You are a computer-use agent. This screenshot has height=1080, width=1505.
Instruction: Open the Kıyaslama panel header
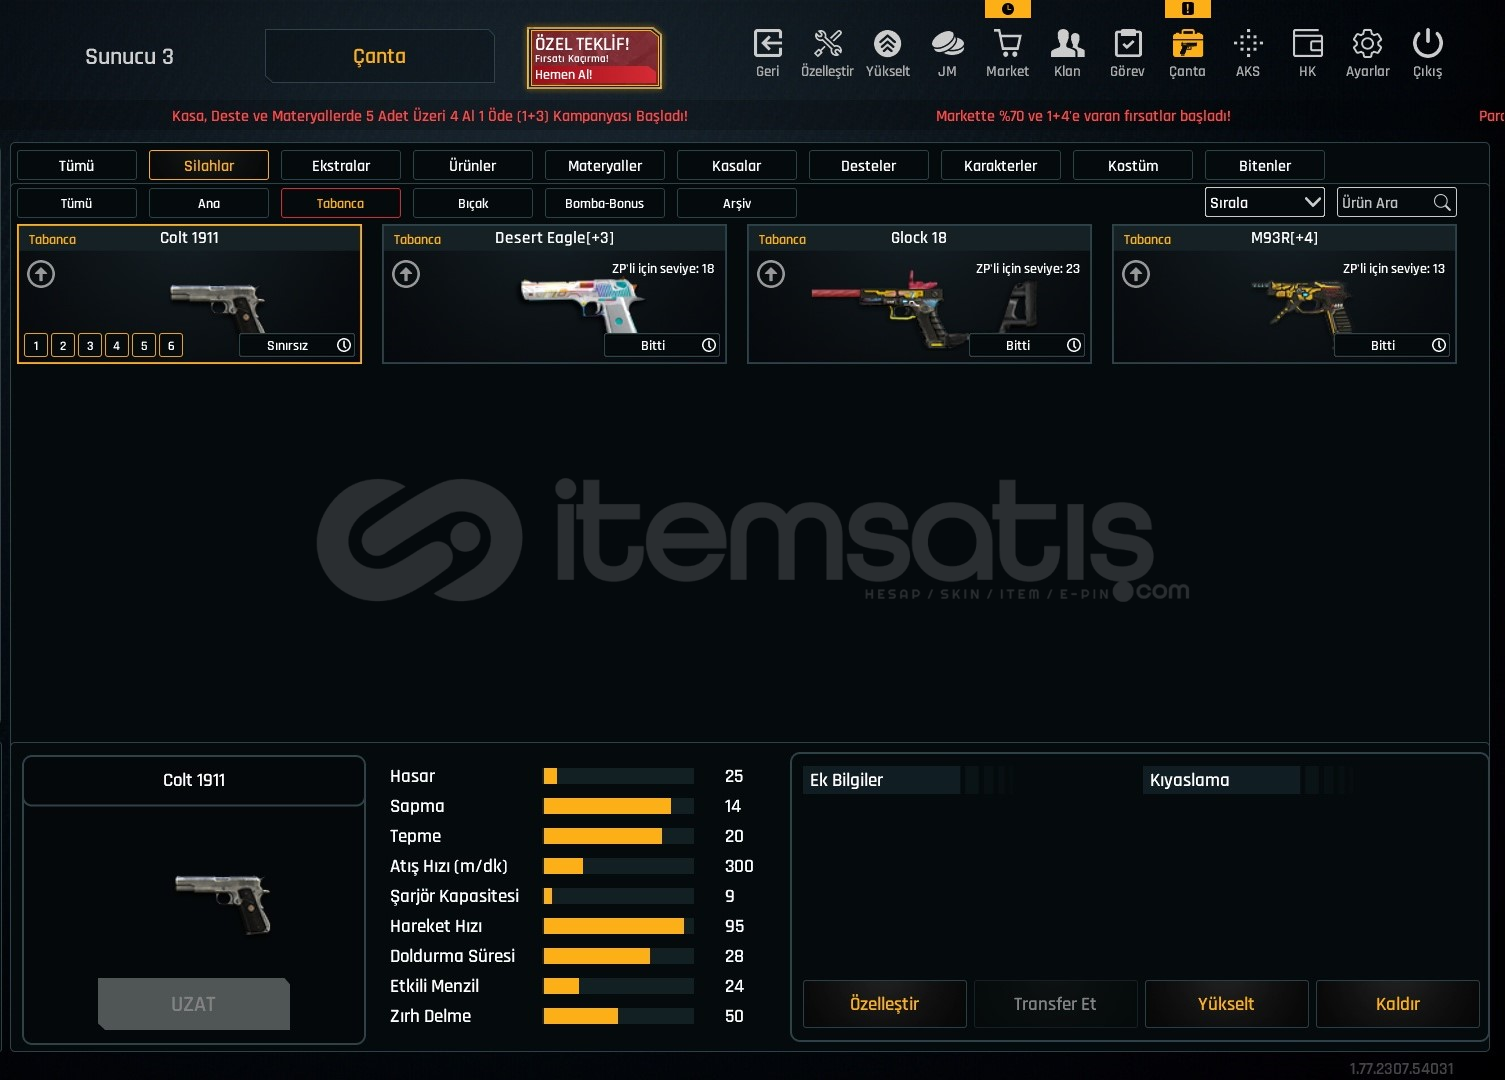click(x=1221, y=780)
